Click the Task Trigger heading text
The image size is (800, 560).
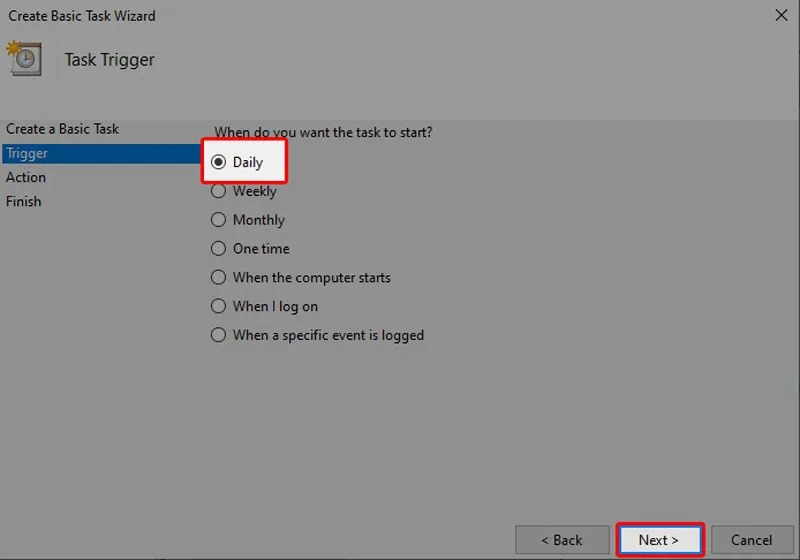[110, 60]
